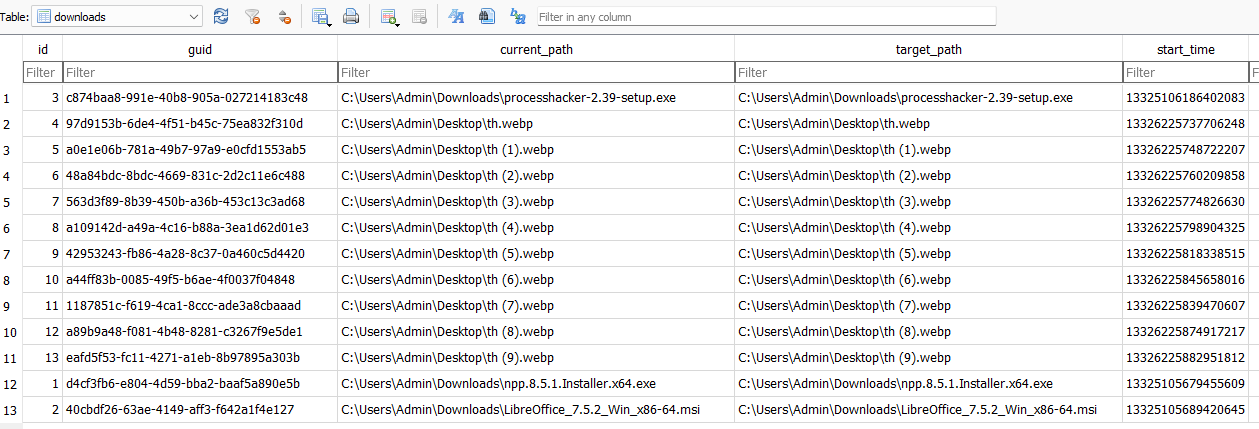The height and width of the screenshot is (429, 1259).
Task: Sort by the guid column header
Action: pos(199,48)
